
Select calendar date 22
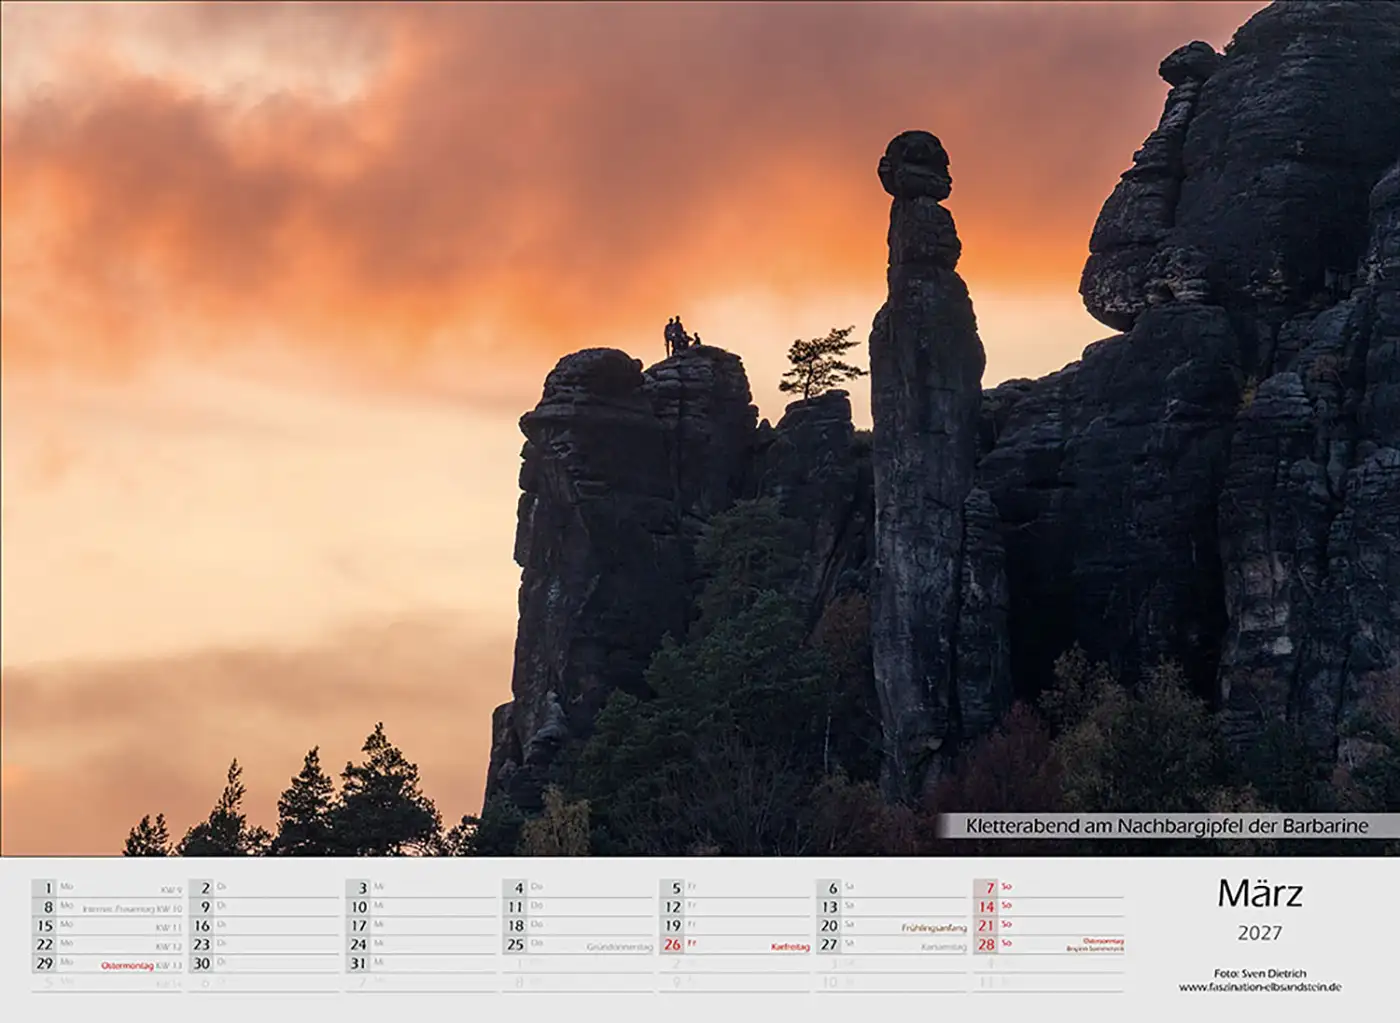tap(45, 944)
